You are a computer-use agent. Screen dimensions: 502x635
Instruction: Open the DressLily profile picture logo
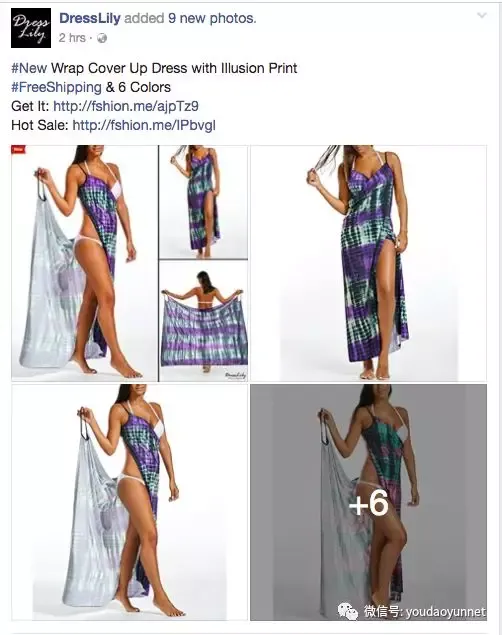(31, 28)
